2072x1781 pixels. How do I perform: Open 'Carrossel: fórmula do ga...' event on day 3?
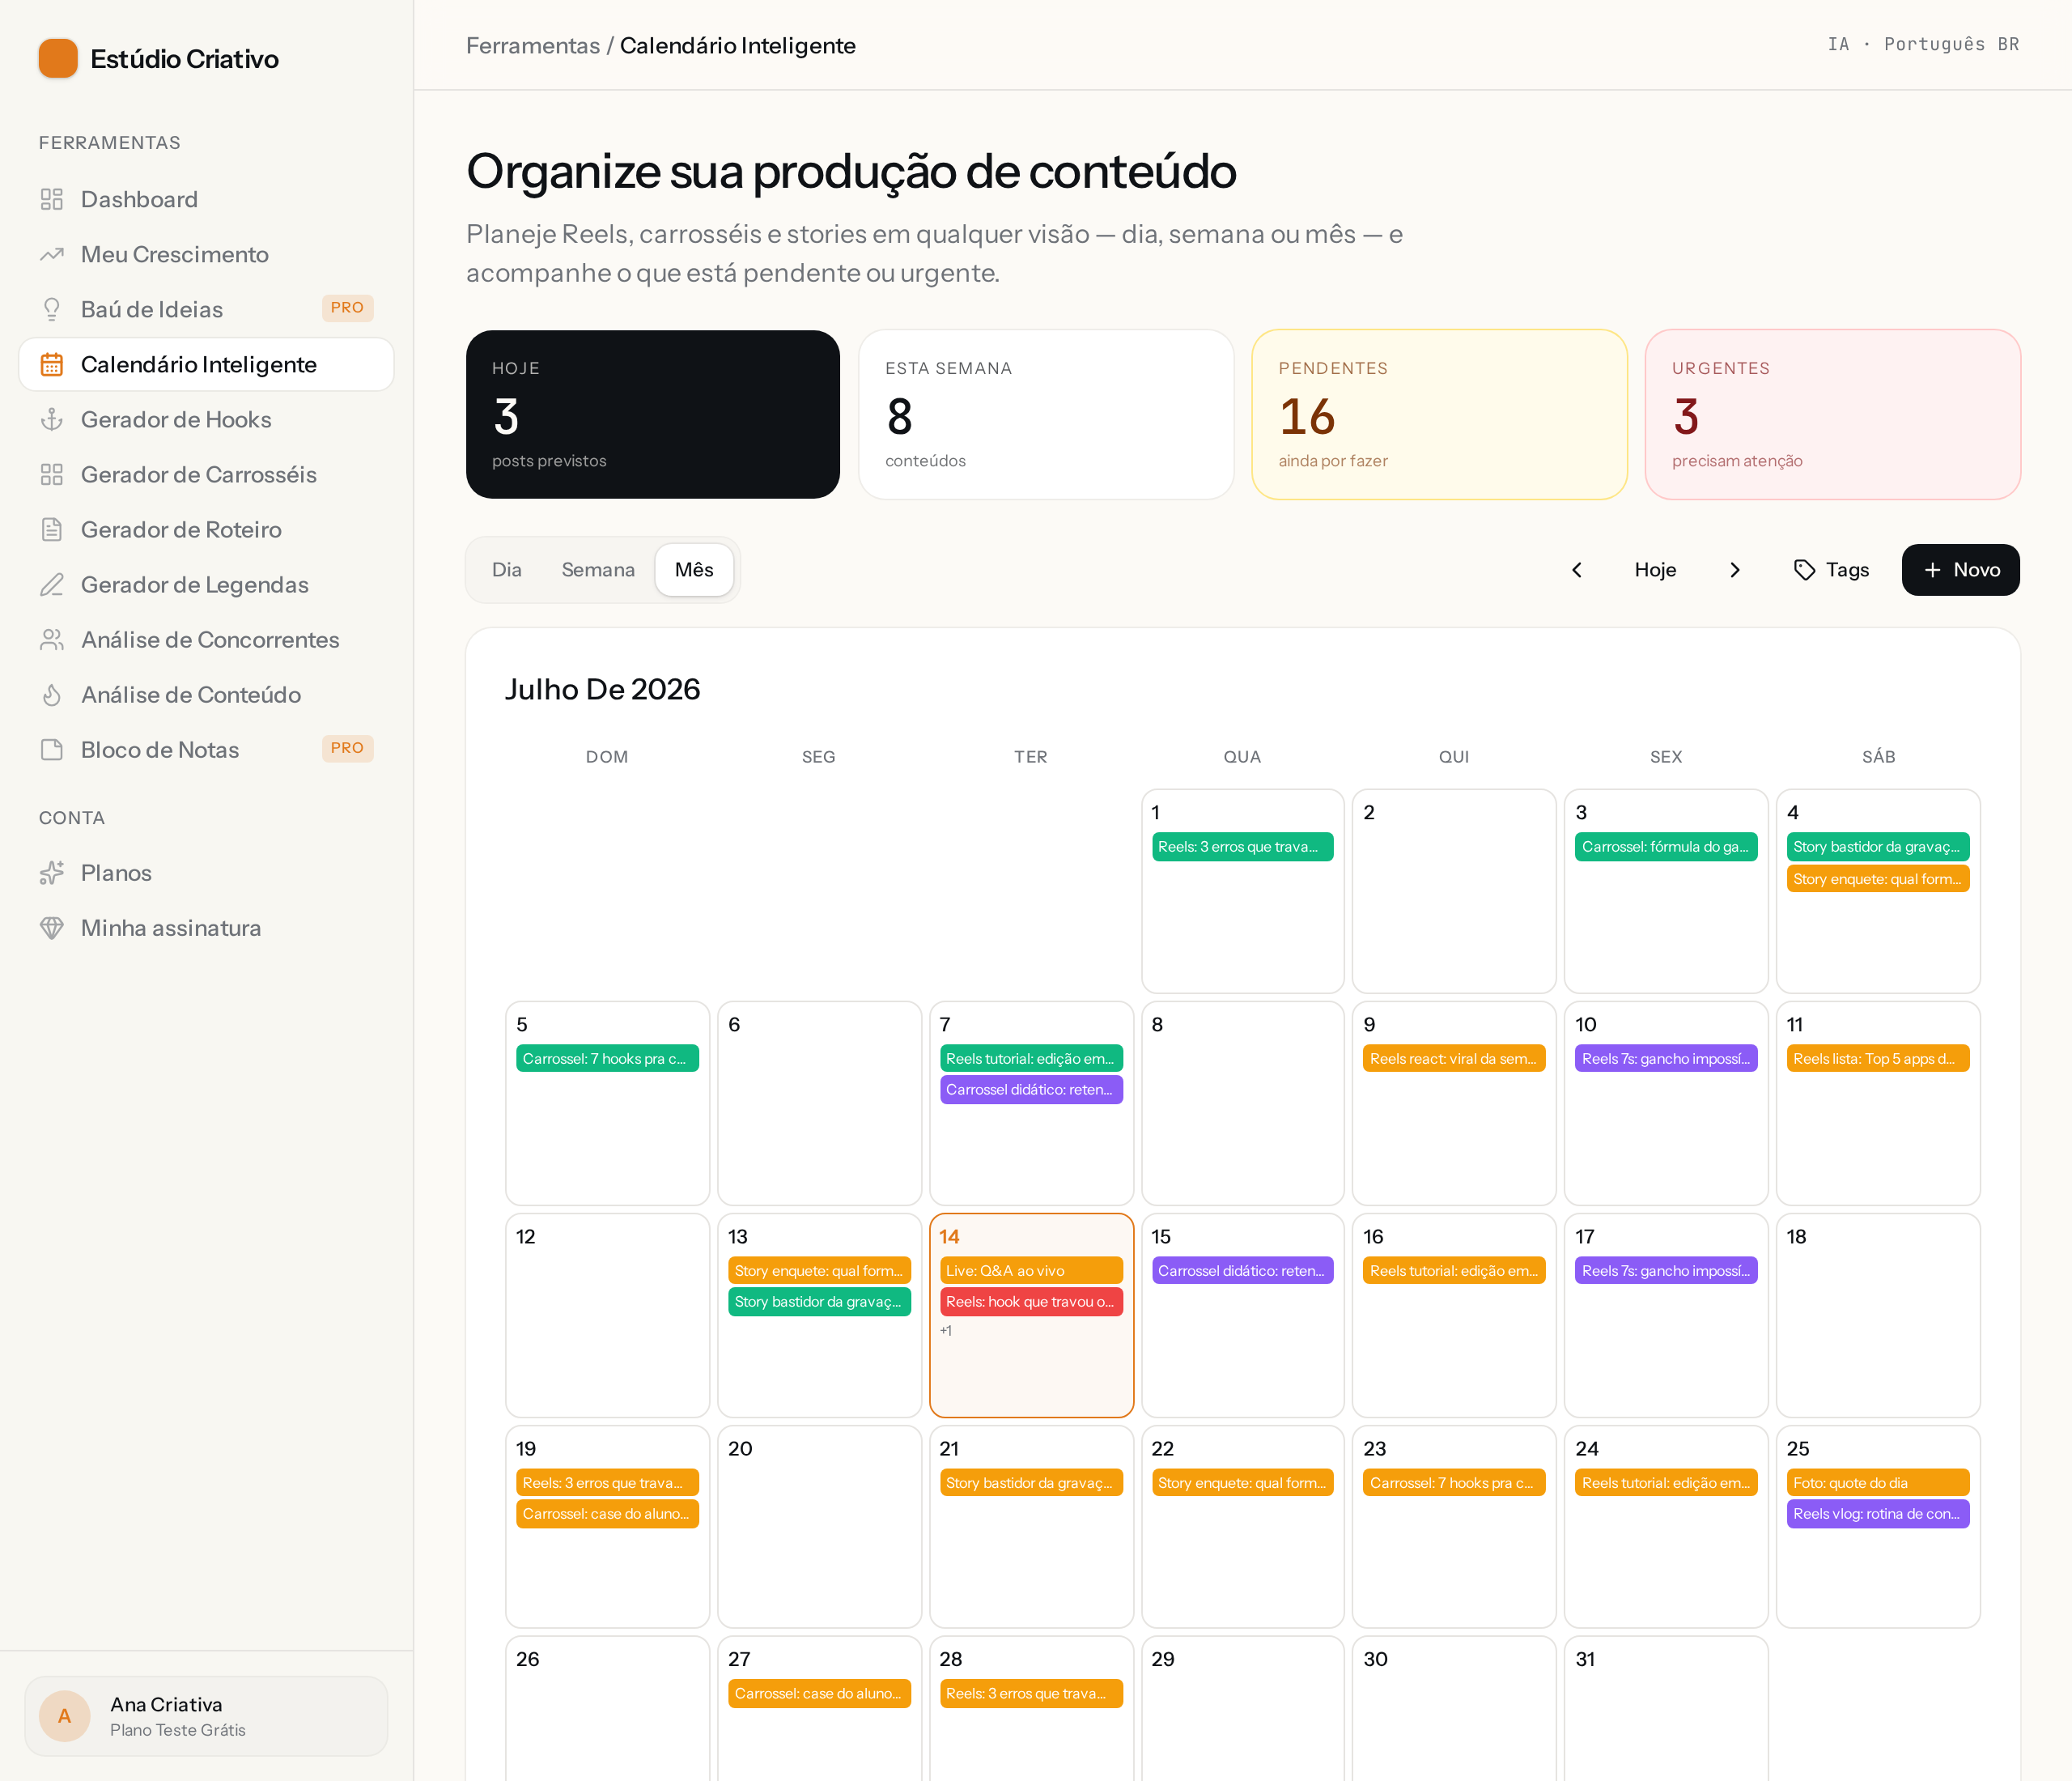click(x=1666, y=847)
